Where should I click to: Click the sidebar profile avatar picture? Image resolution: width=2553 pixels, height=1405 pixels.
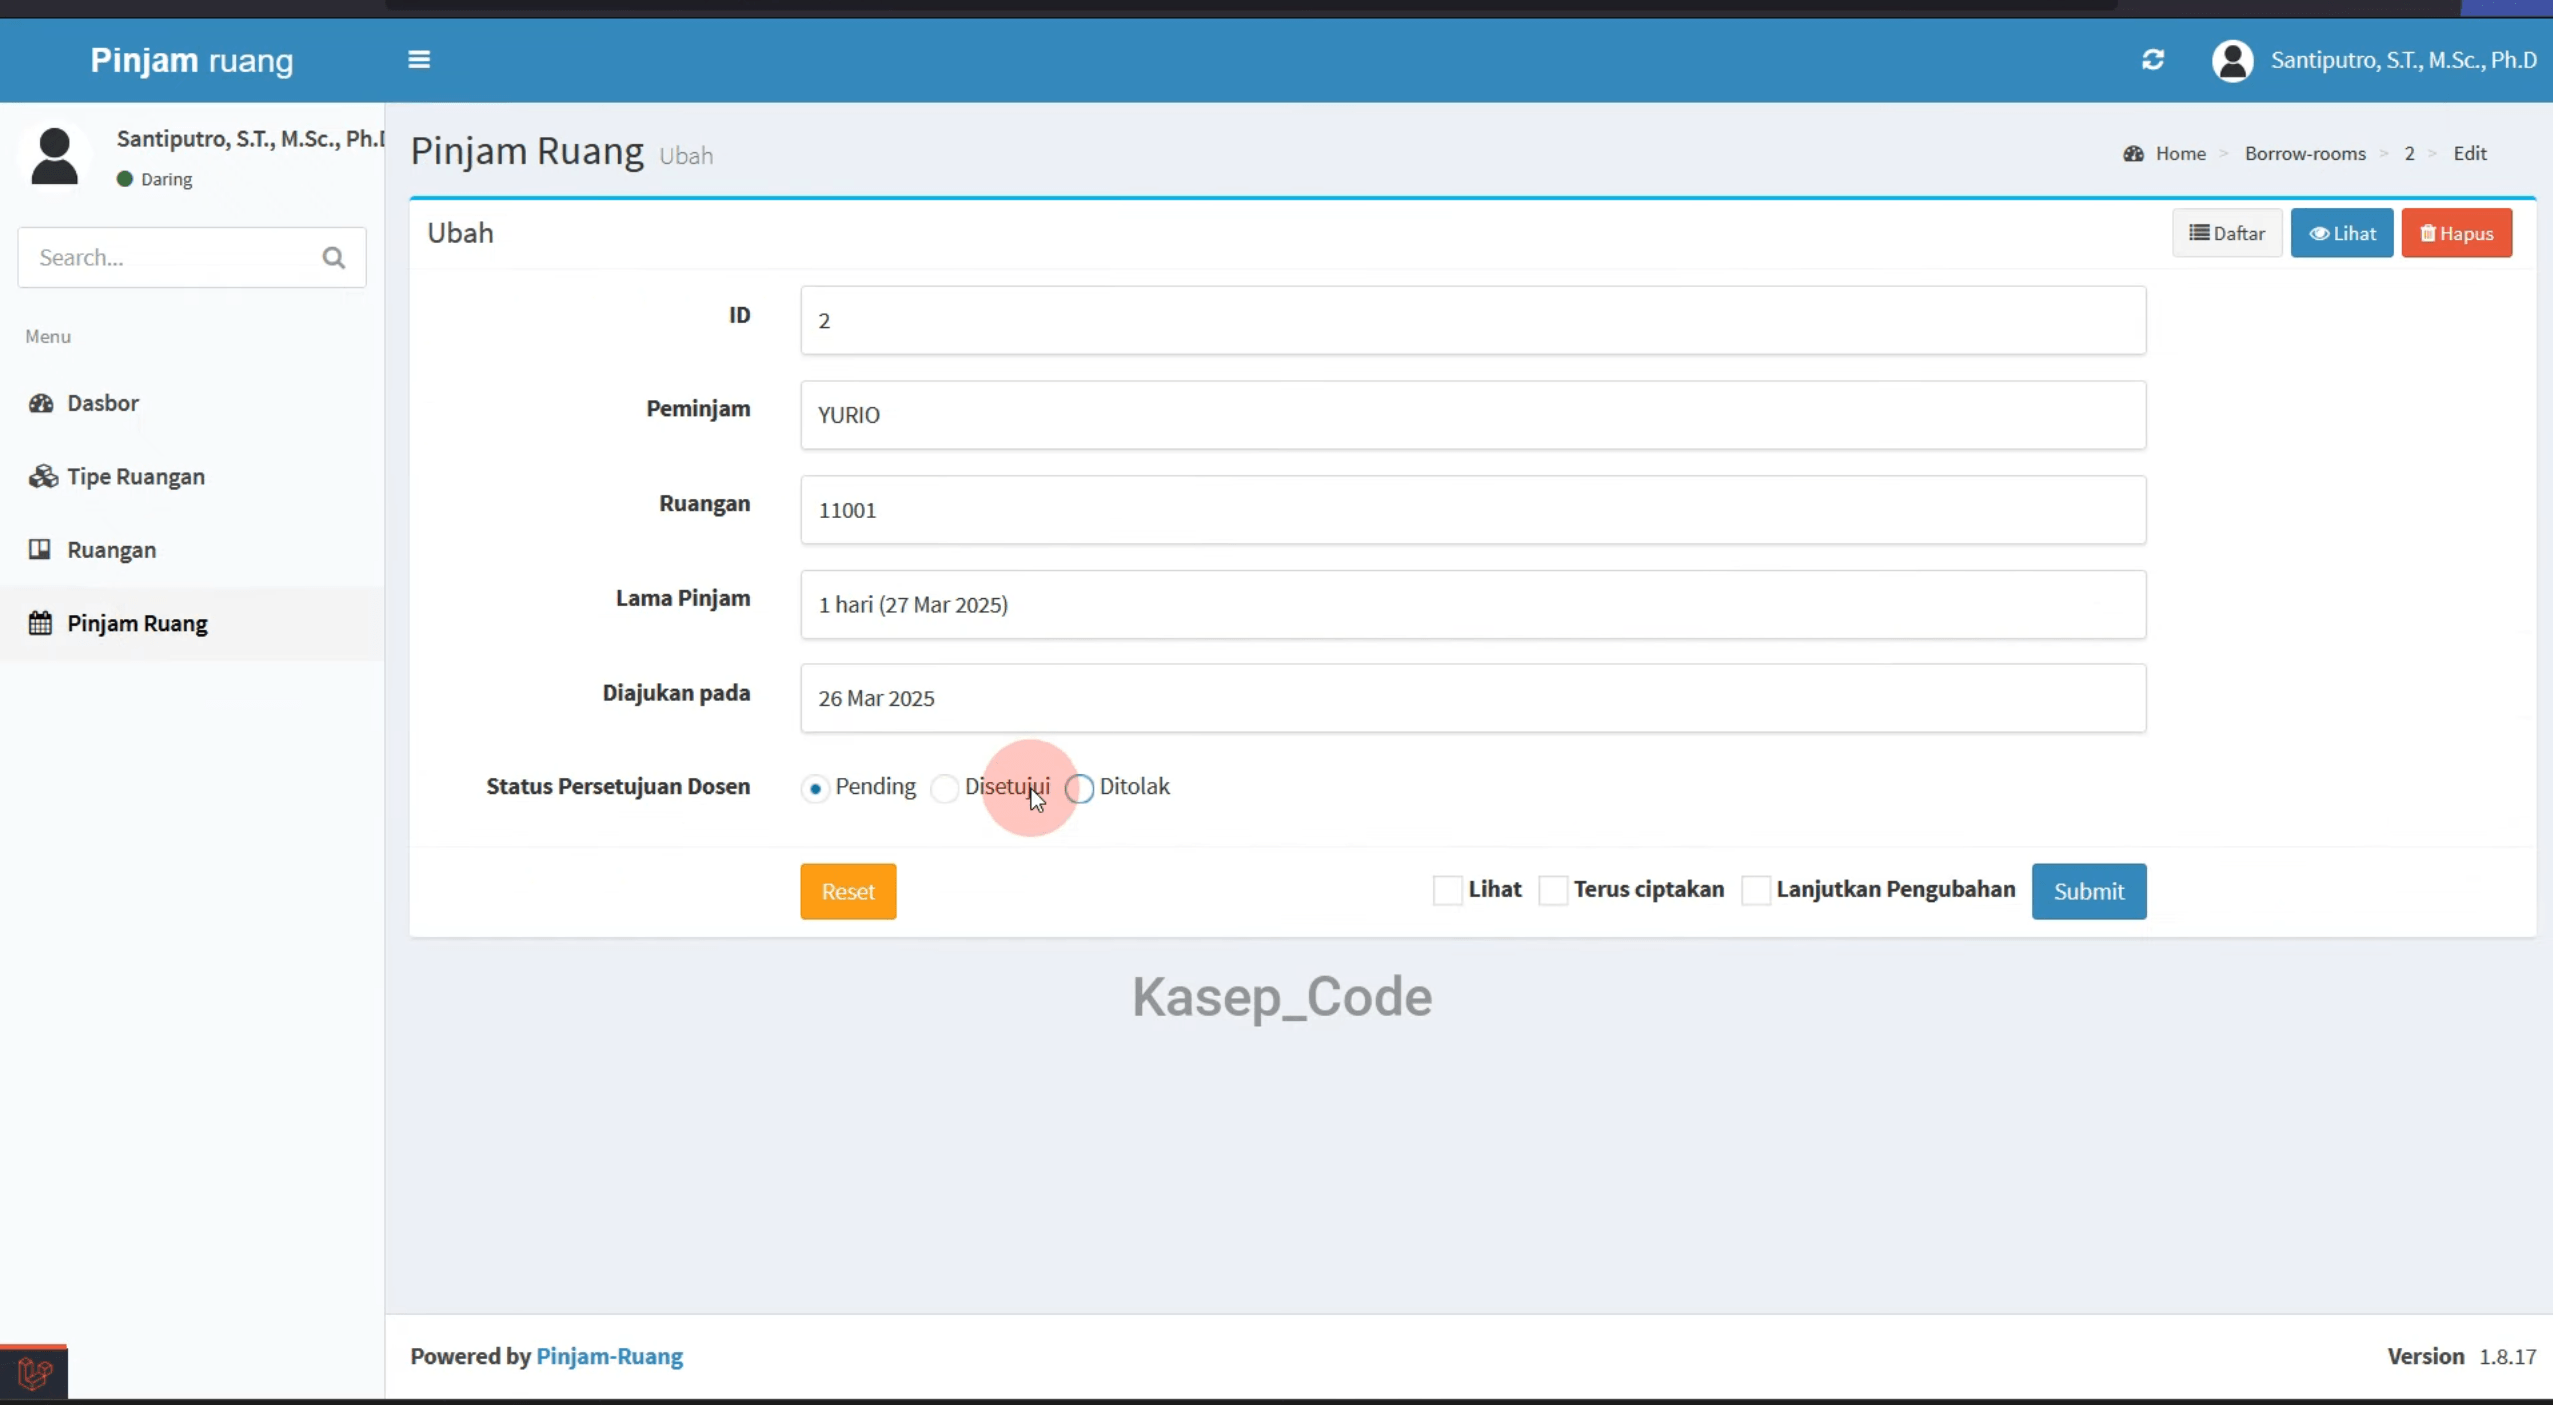54,156
